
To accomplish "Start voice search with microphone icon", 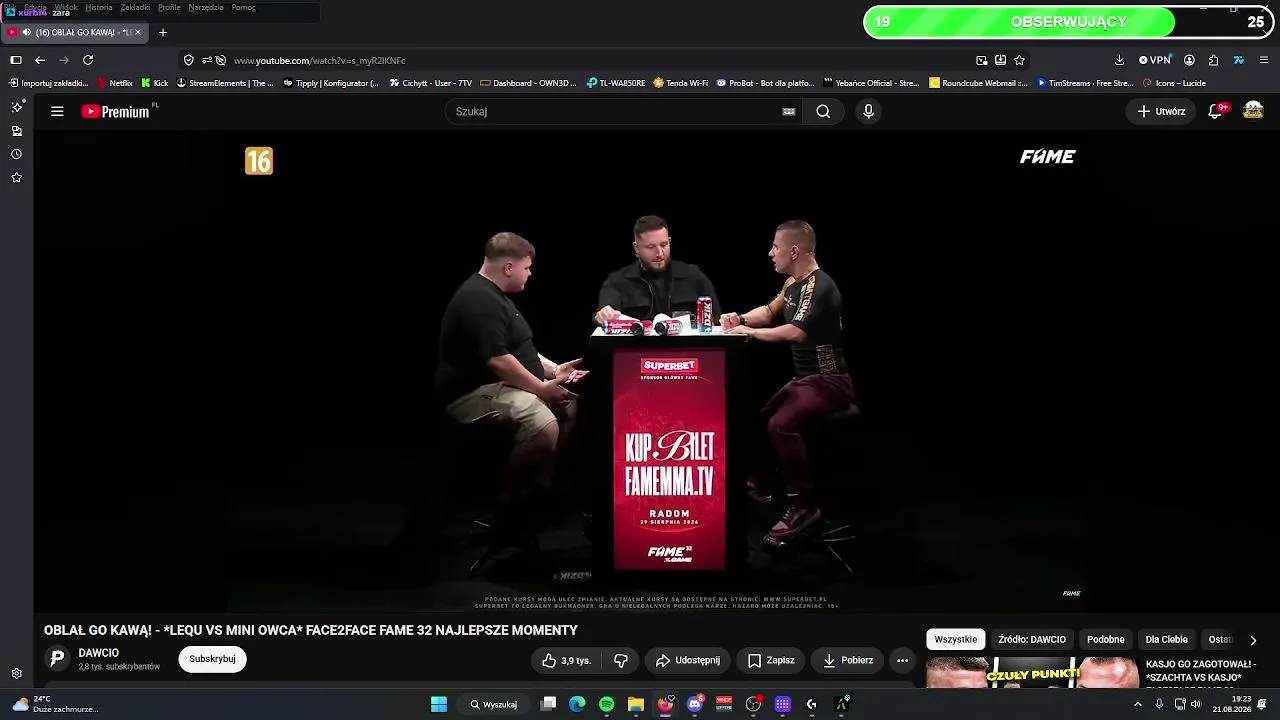I will pyautogui.click(x=868, y=112).
